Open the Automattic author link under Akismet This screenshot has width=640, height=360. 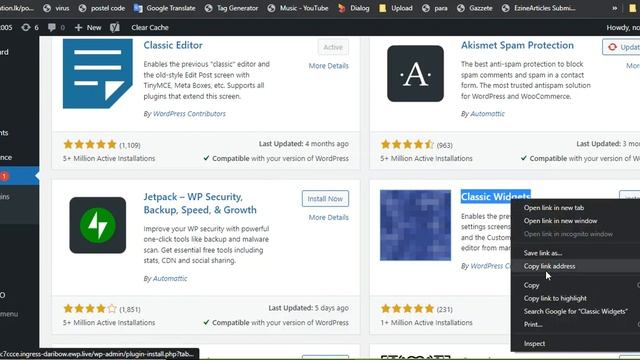coord(487,114)
